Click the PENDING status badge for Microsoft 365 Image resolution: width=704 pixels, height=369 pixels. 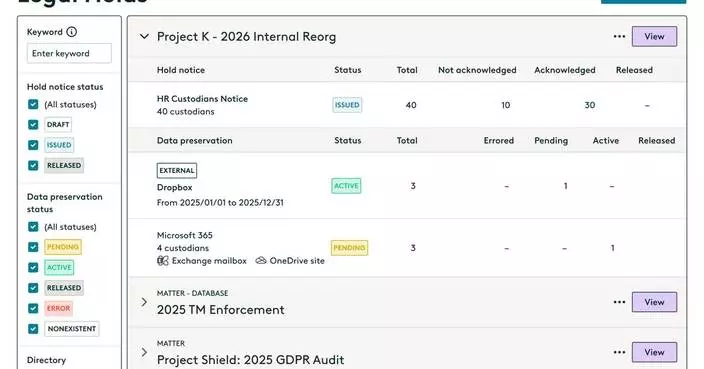coord(349,248)
